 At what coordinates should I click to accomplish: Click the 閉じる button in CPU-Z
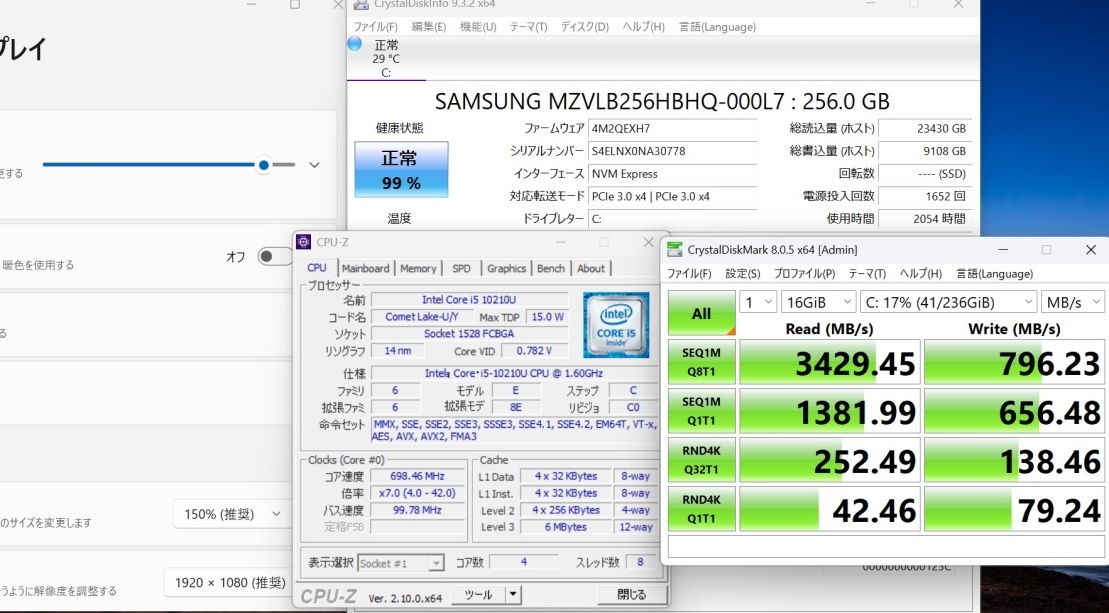pyautogui.click(x=631, y=594)
